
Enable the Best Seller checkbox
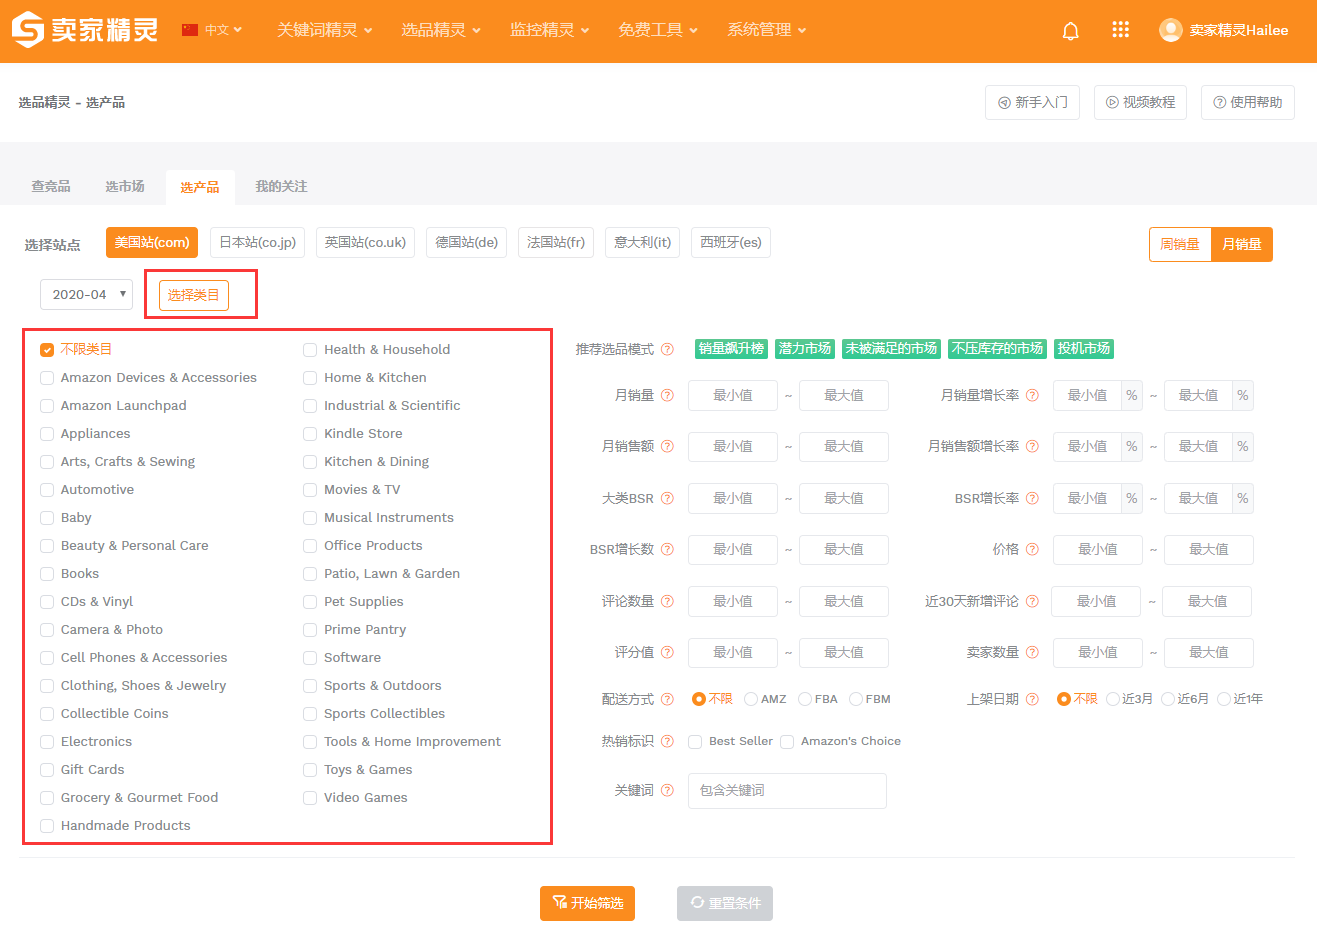coord(695,742)
